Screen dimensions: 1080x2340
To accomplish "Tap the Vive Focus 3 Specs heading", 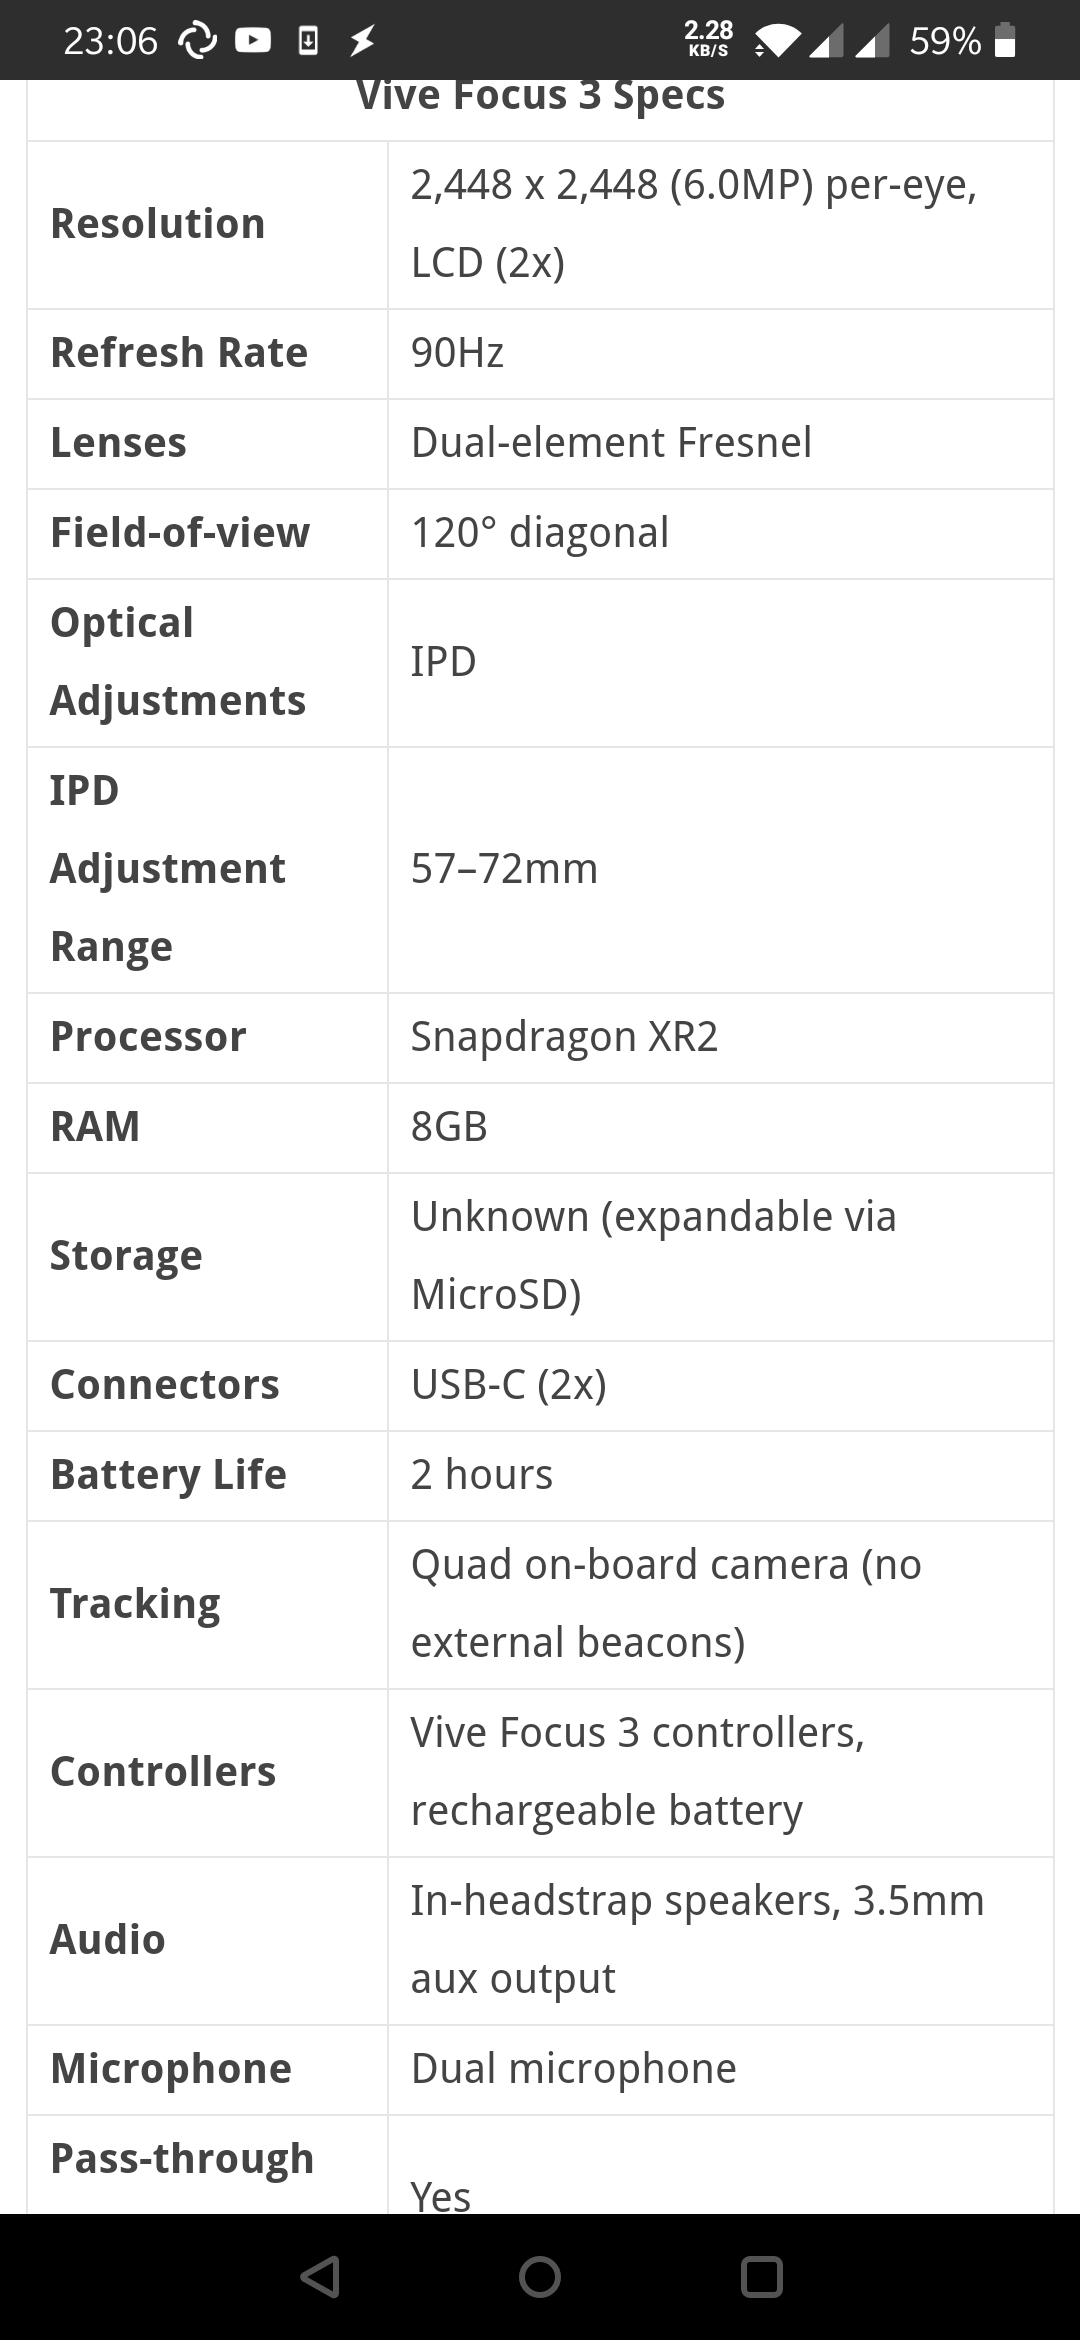I will [x=540, y=96].
